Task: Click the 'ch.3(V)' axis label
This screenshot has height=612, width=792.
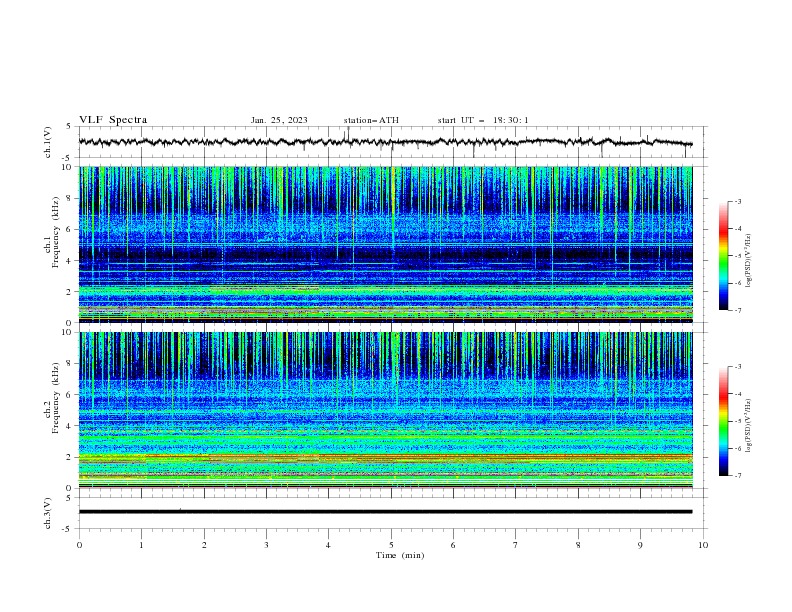Action: pos(48,513)
